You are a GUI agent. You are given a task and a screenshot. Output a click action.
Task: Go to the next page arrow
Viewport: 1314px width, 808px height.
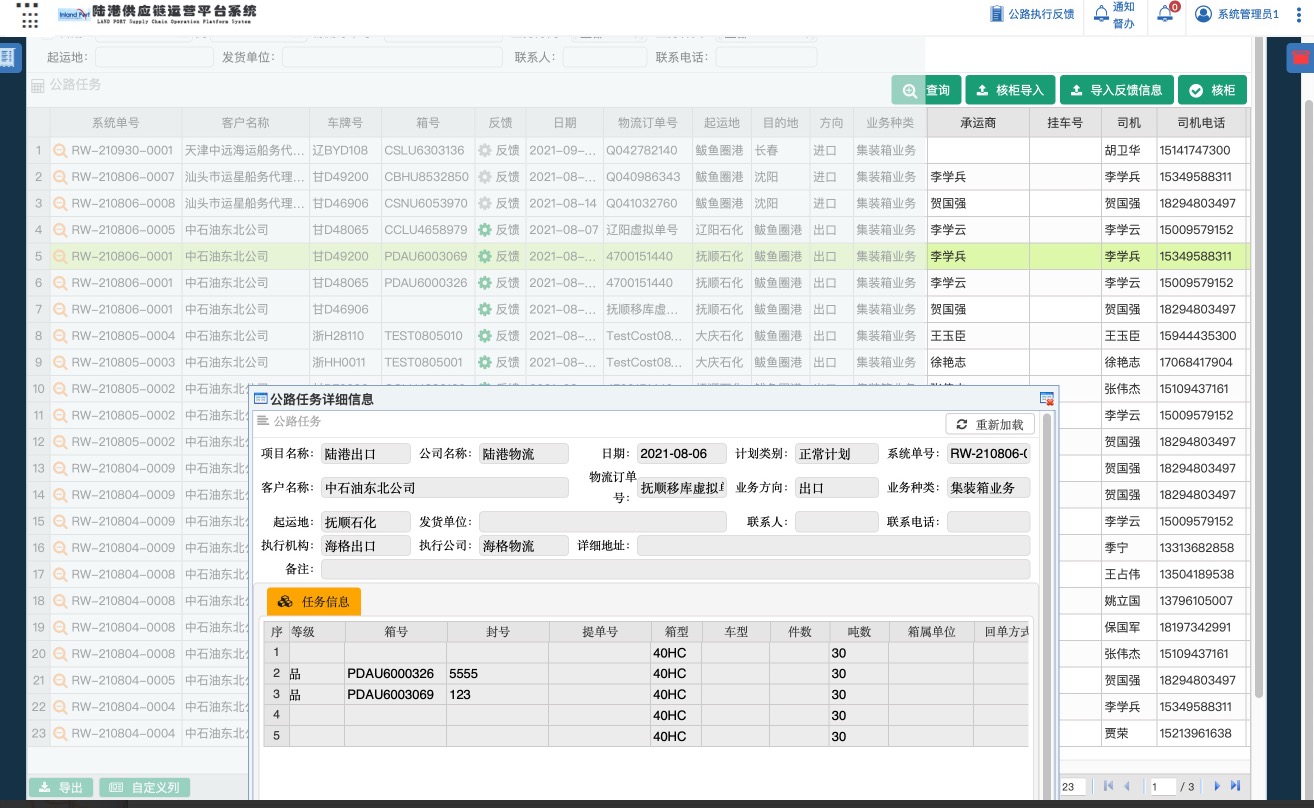click(x=1217, y=787)
